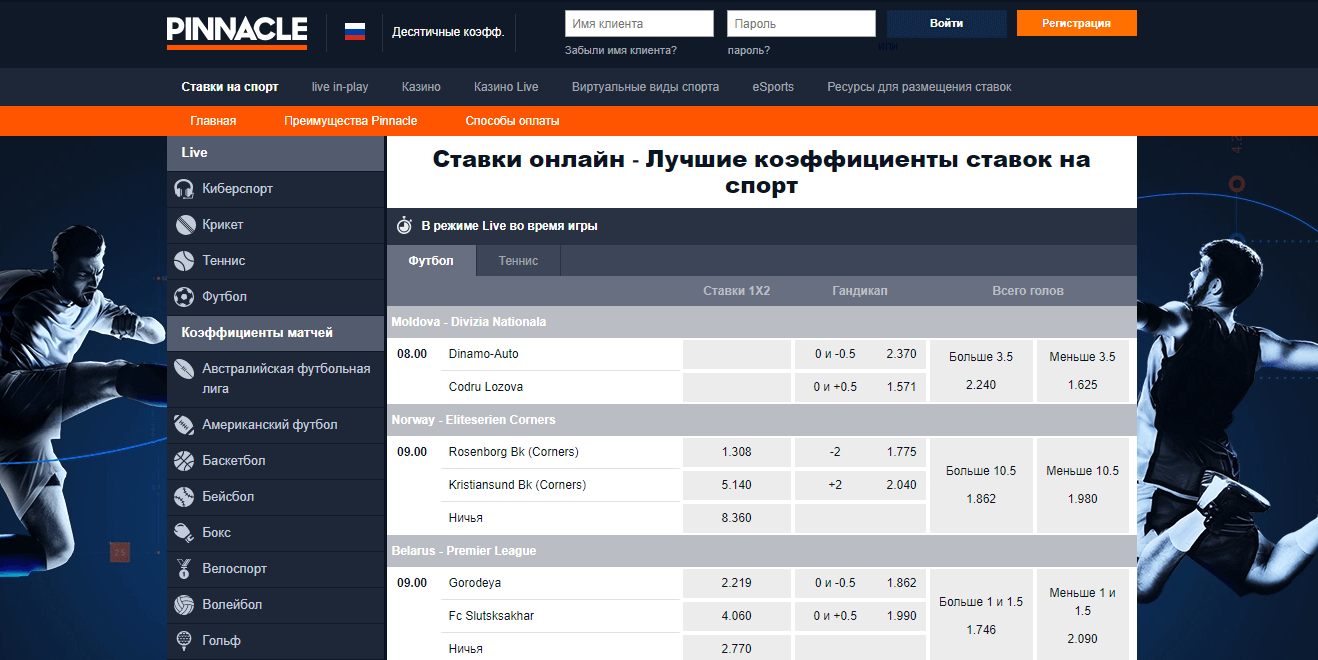Click the medal icon beside Велоспорт
The height and width of the screenshot is (660, 1318).
184,569
